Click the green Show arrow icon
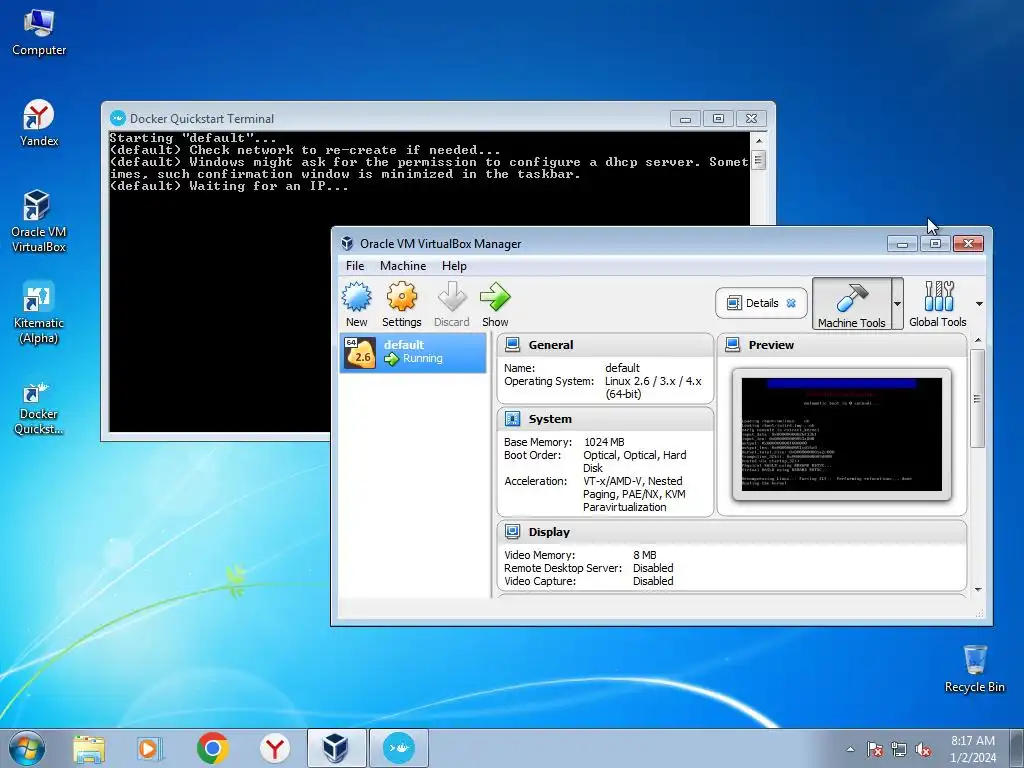 (x=495, y=297)
